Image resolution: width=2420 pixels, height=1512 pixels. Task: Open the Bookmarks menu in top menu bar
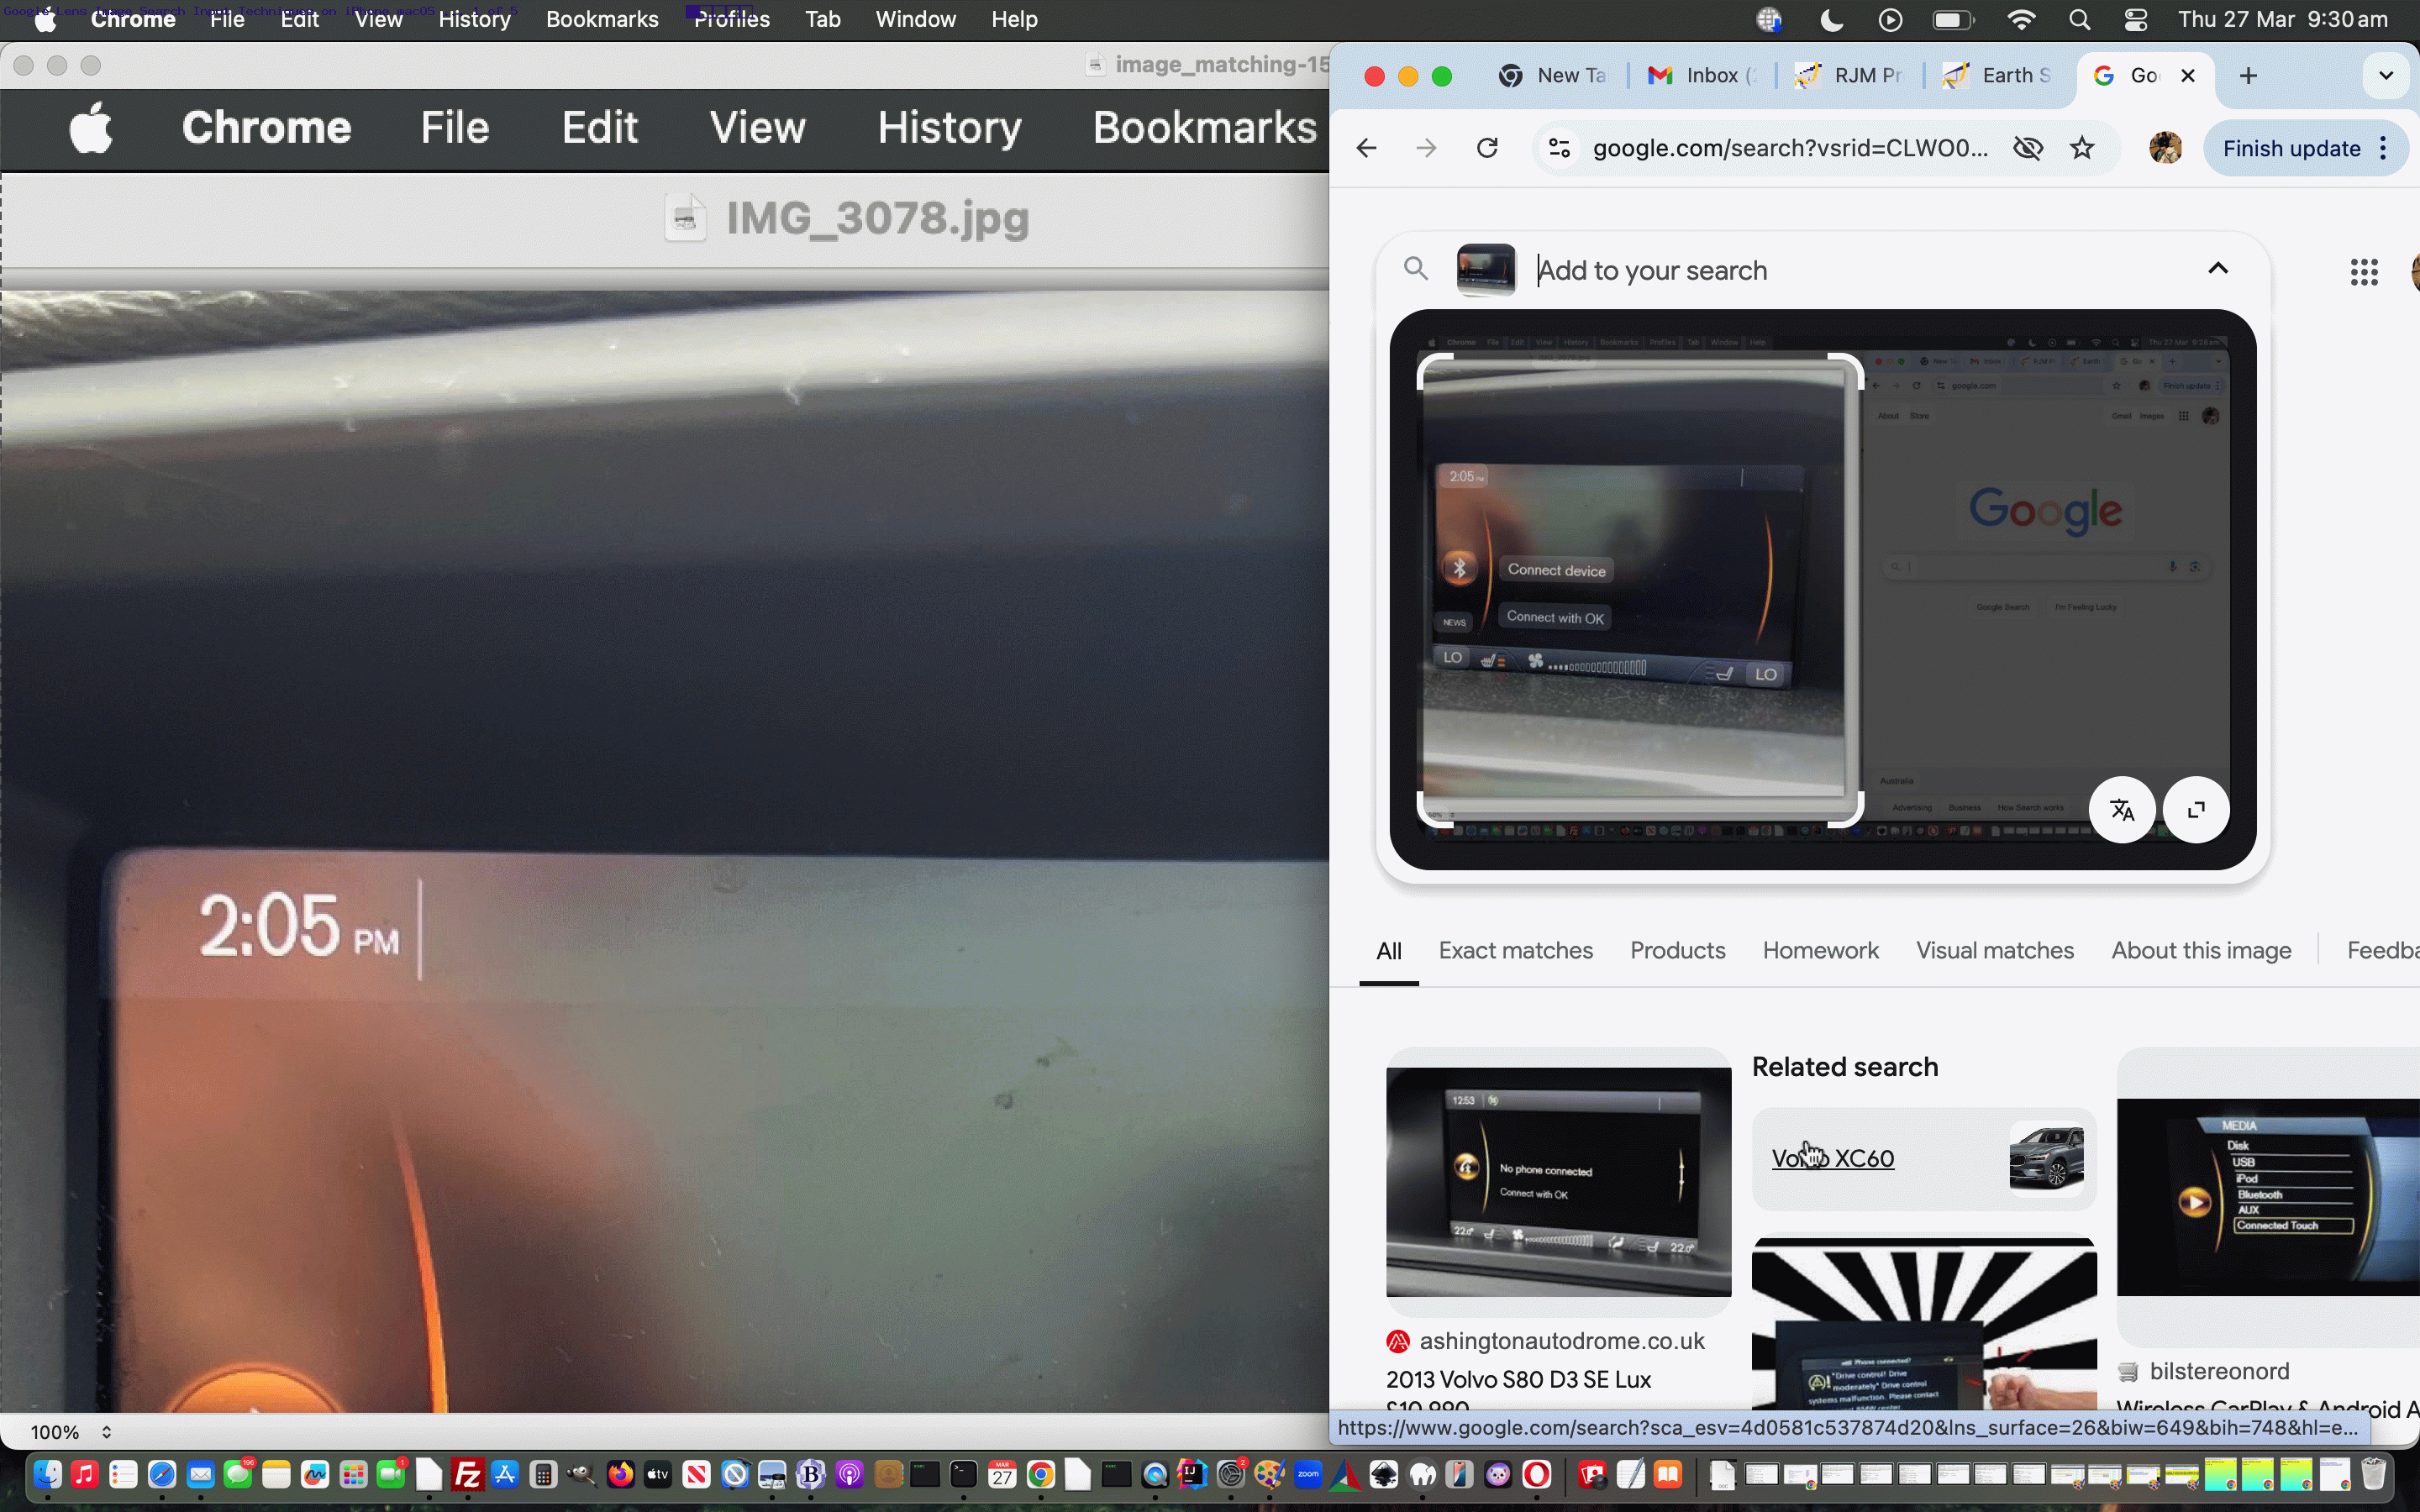click(602, 20)
